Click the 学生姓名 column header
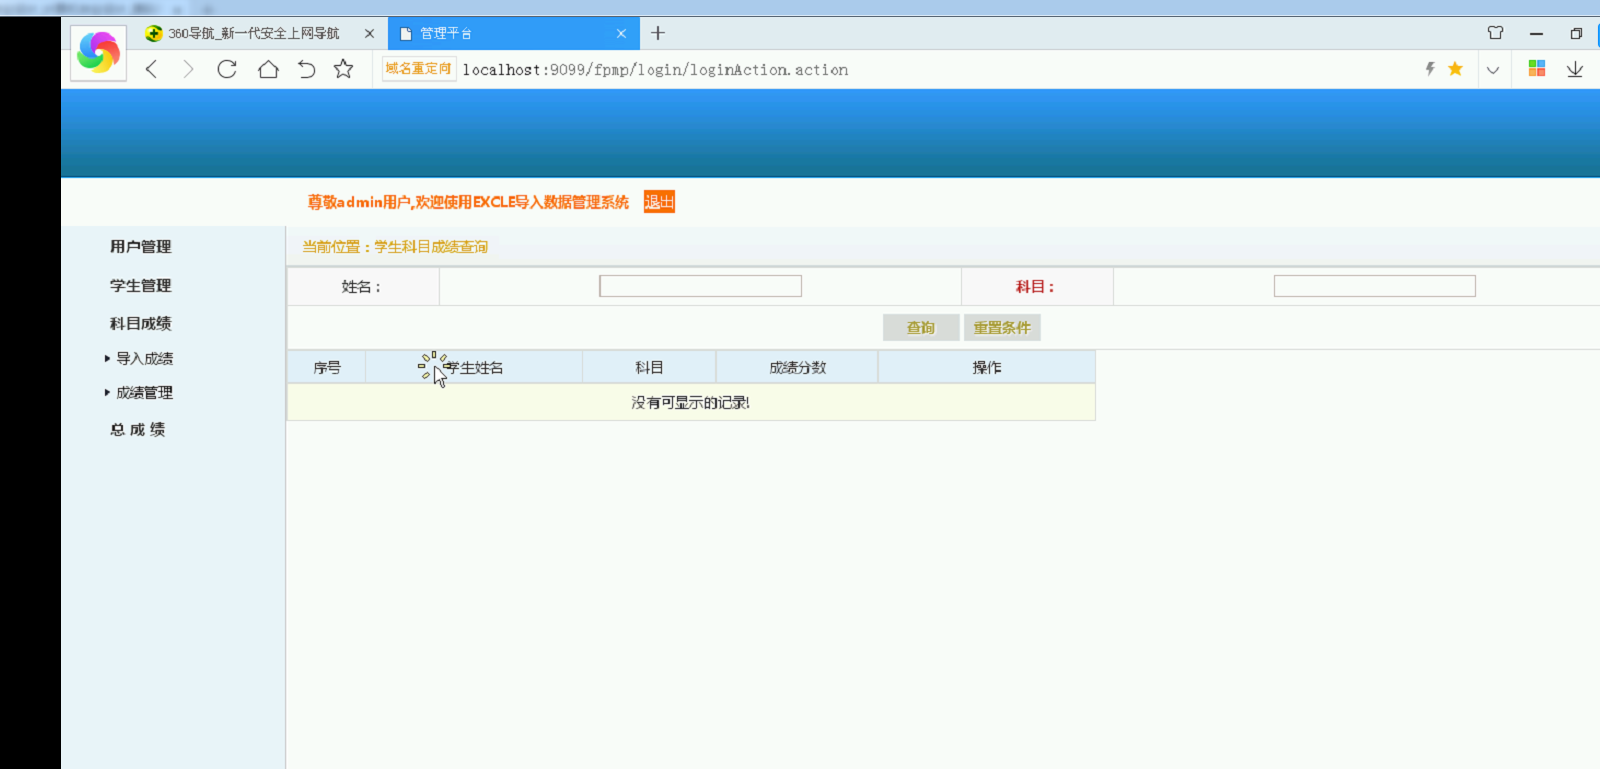 tap(474, 368)
